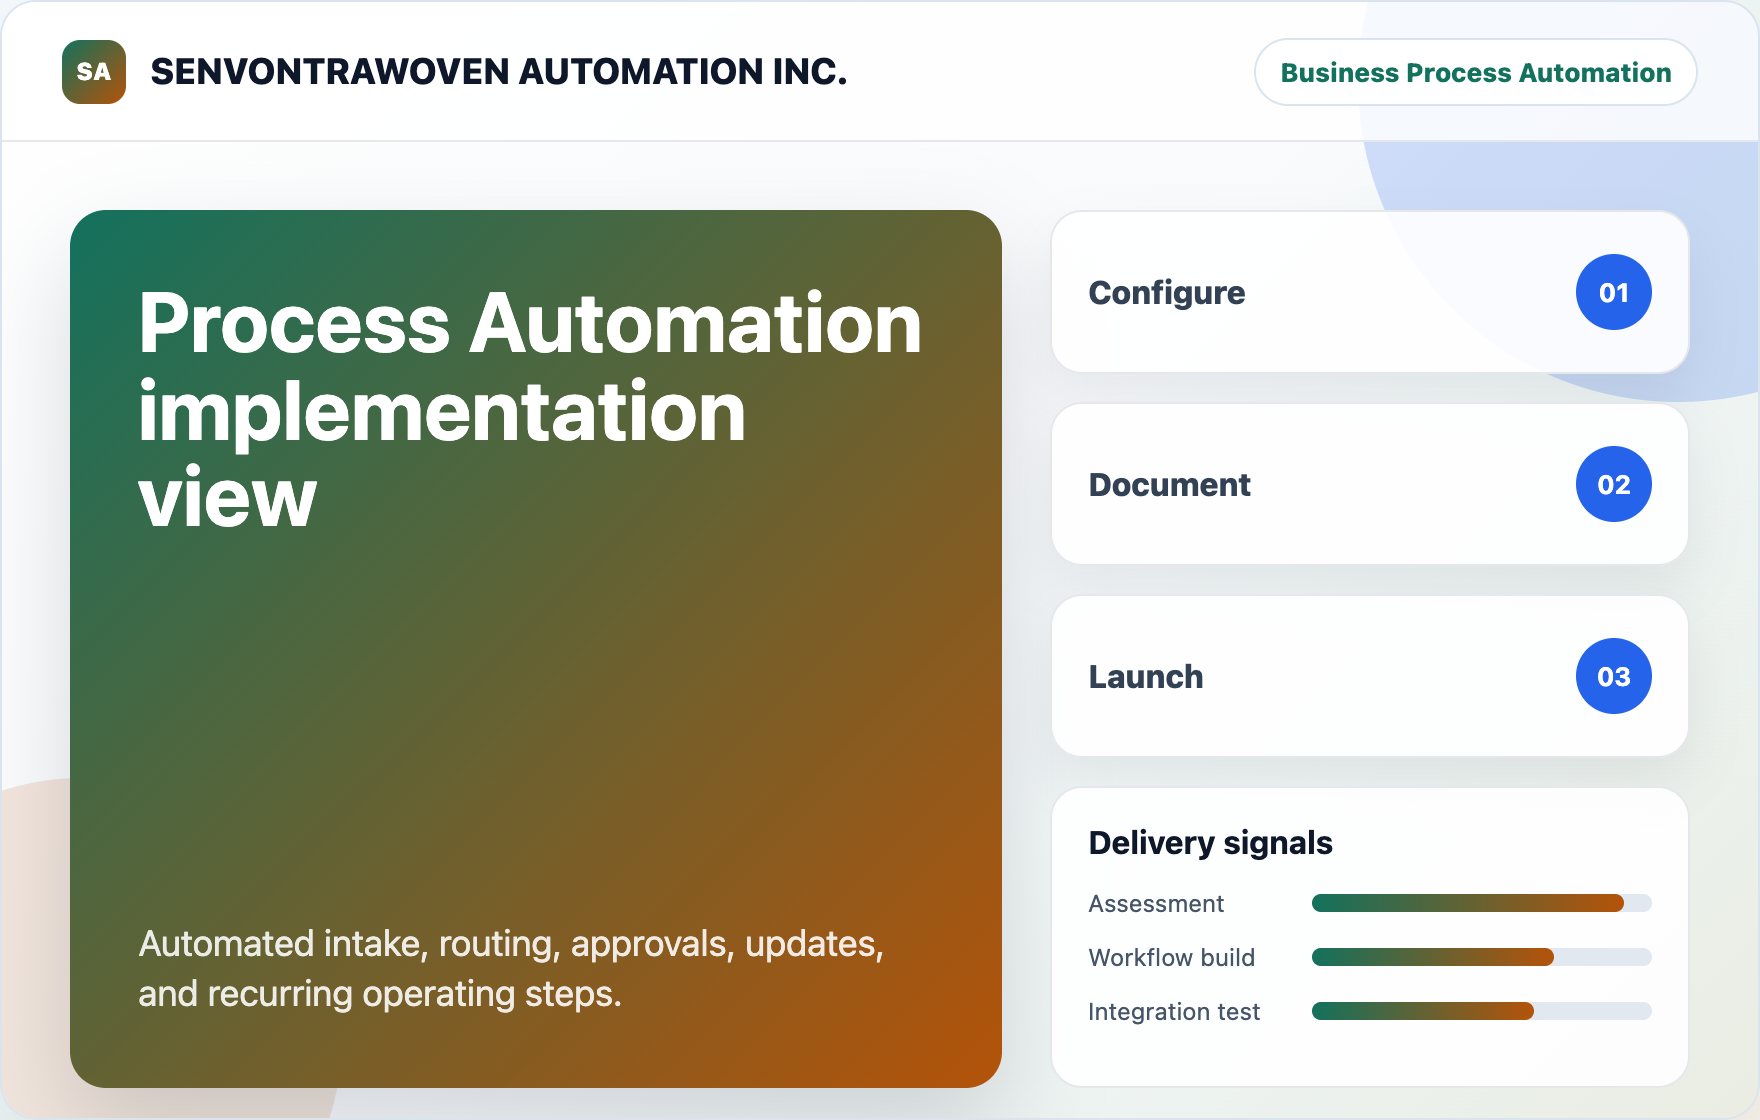The height and width of the screenshot is (1120, 1760).
Task: Click the Delivery signals heading
Action: tap(1210, 842)
